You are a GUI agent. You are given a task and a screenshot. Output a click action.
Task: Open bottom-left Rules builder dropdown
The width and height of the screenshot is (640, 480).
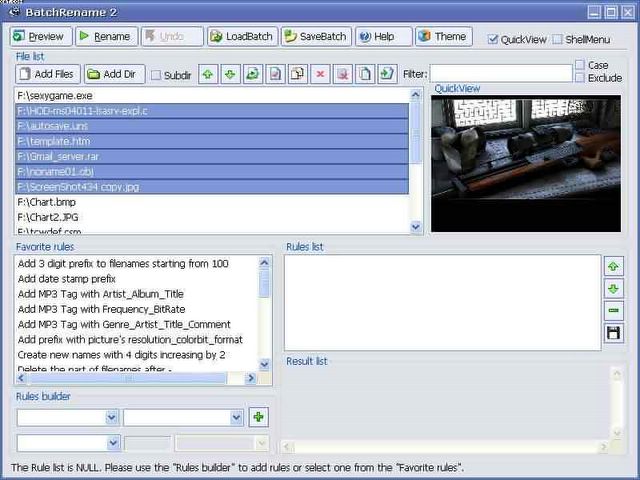(113, 443)
